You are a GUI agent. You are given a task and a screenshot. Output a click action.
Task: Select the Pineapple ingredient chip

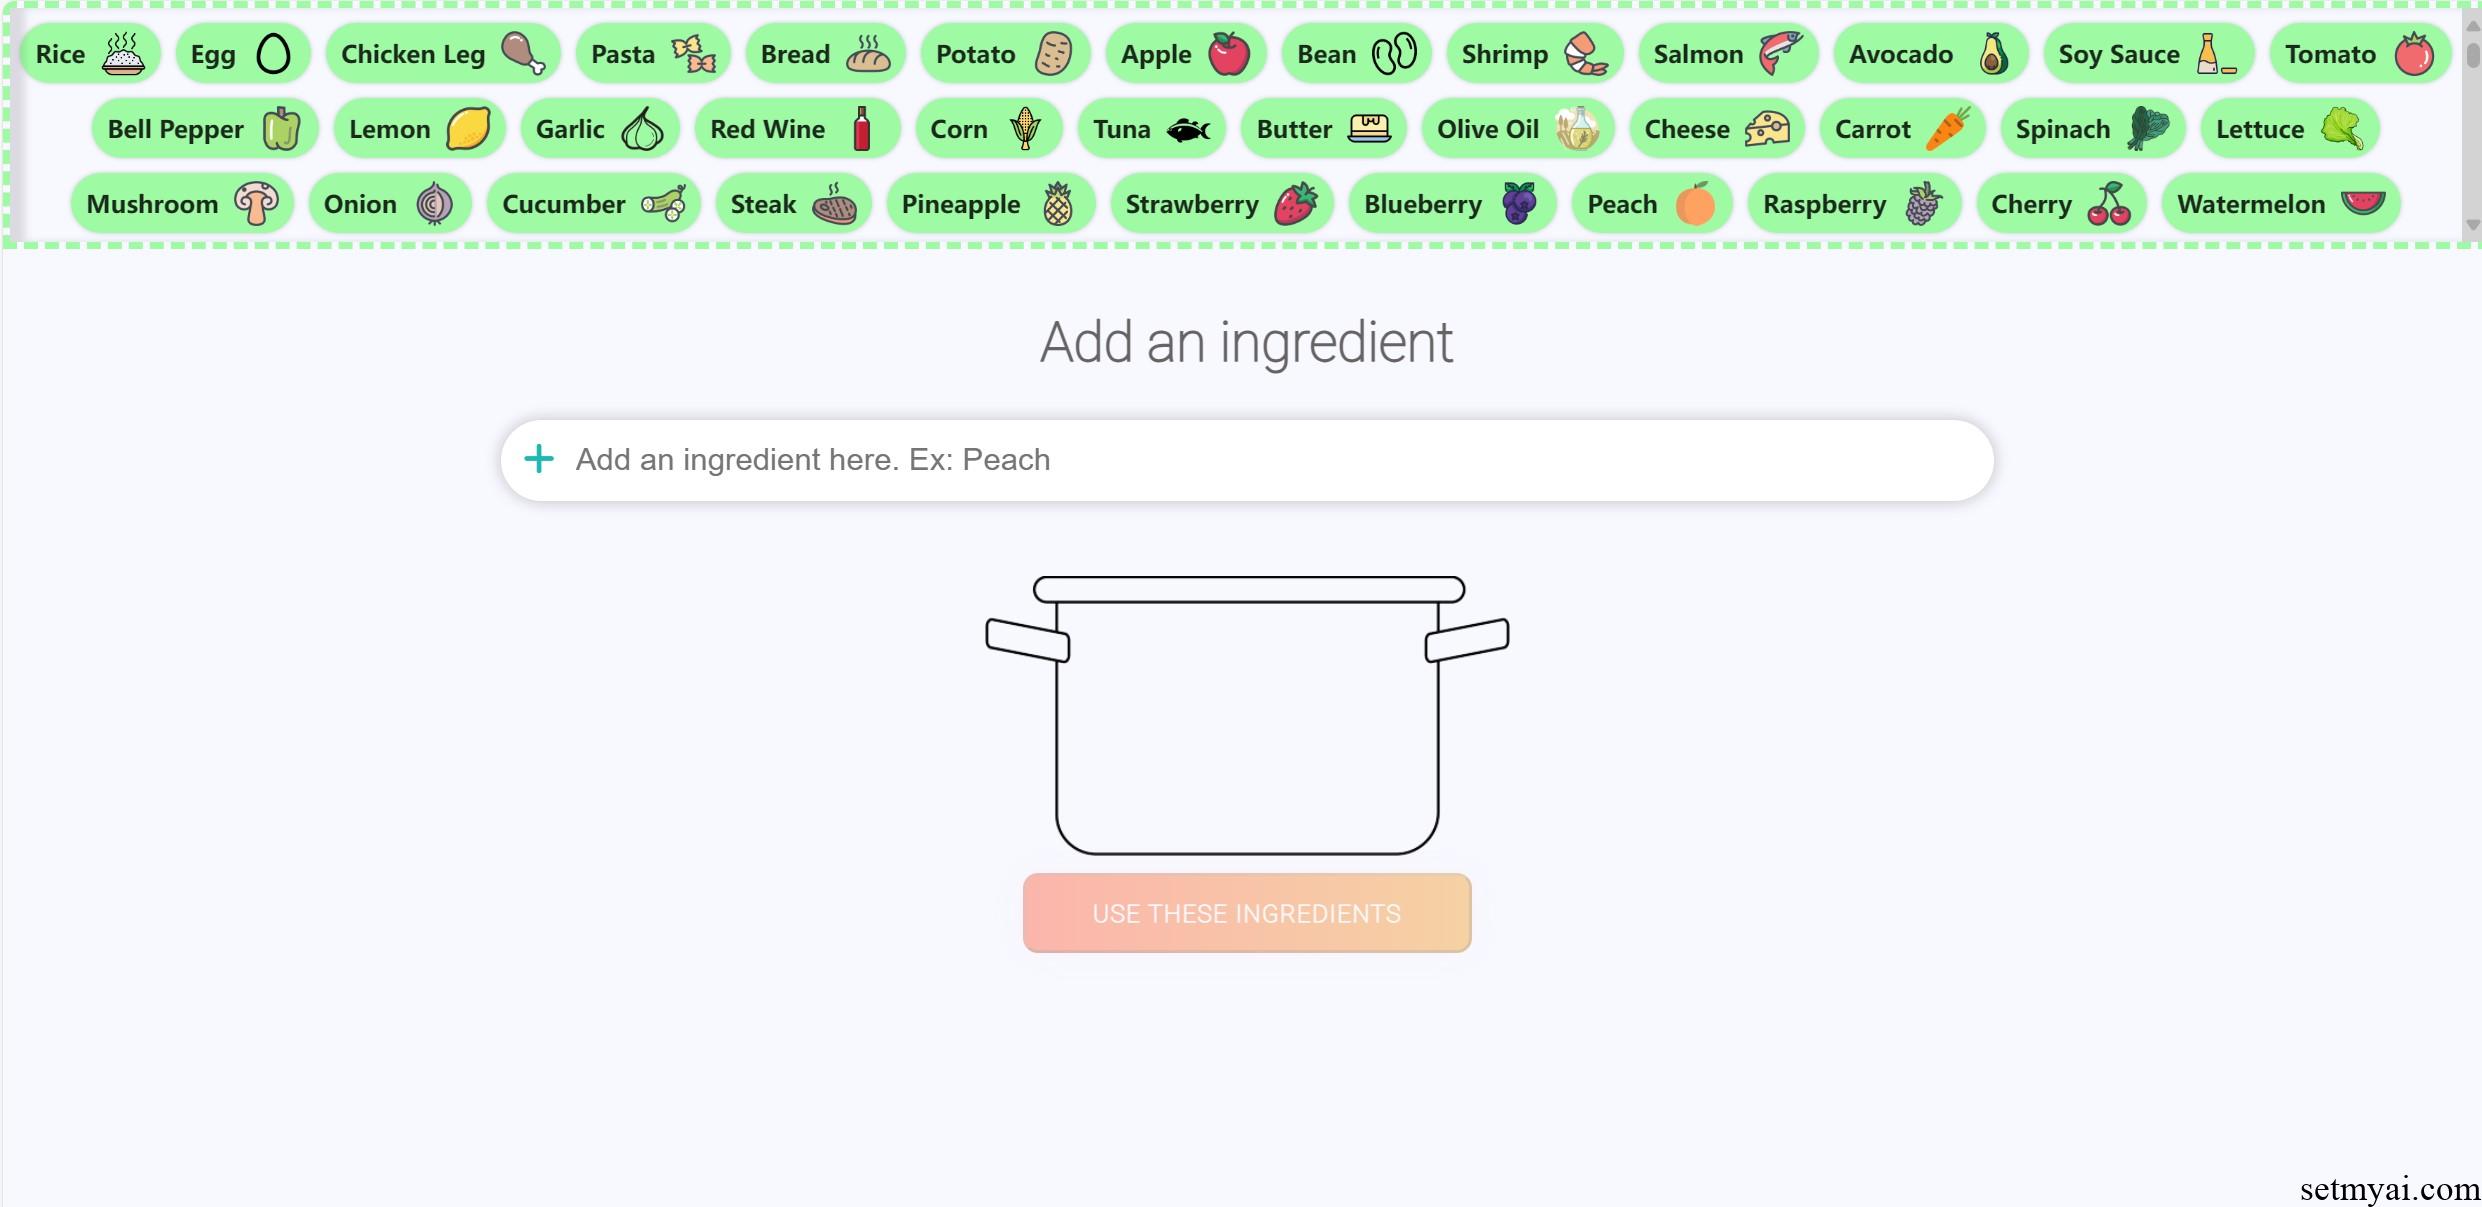[990, 204]
